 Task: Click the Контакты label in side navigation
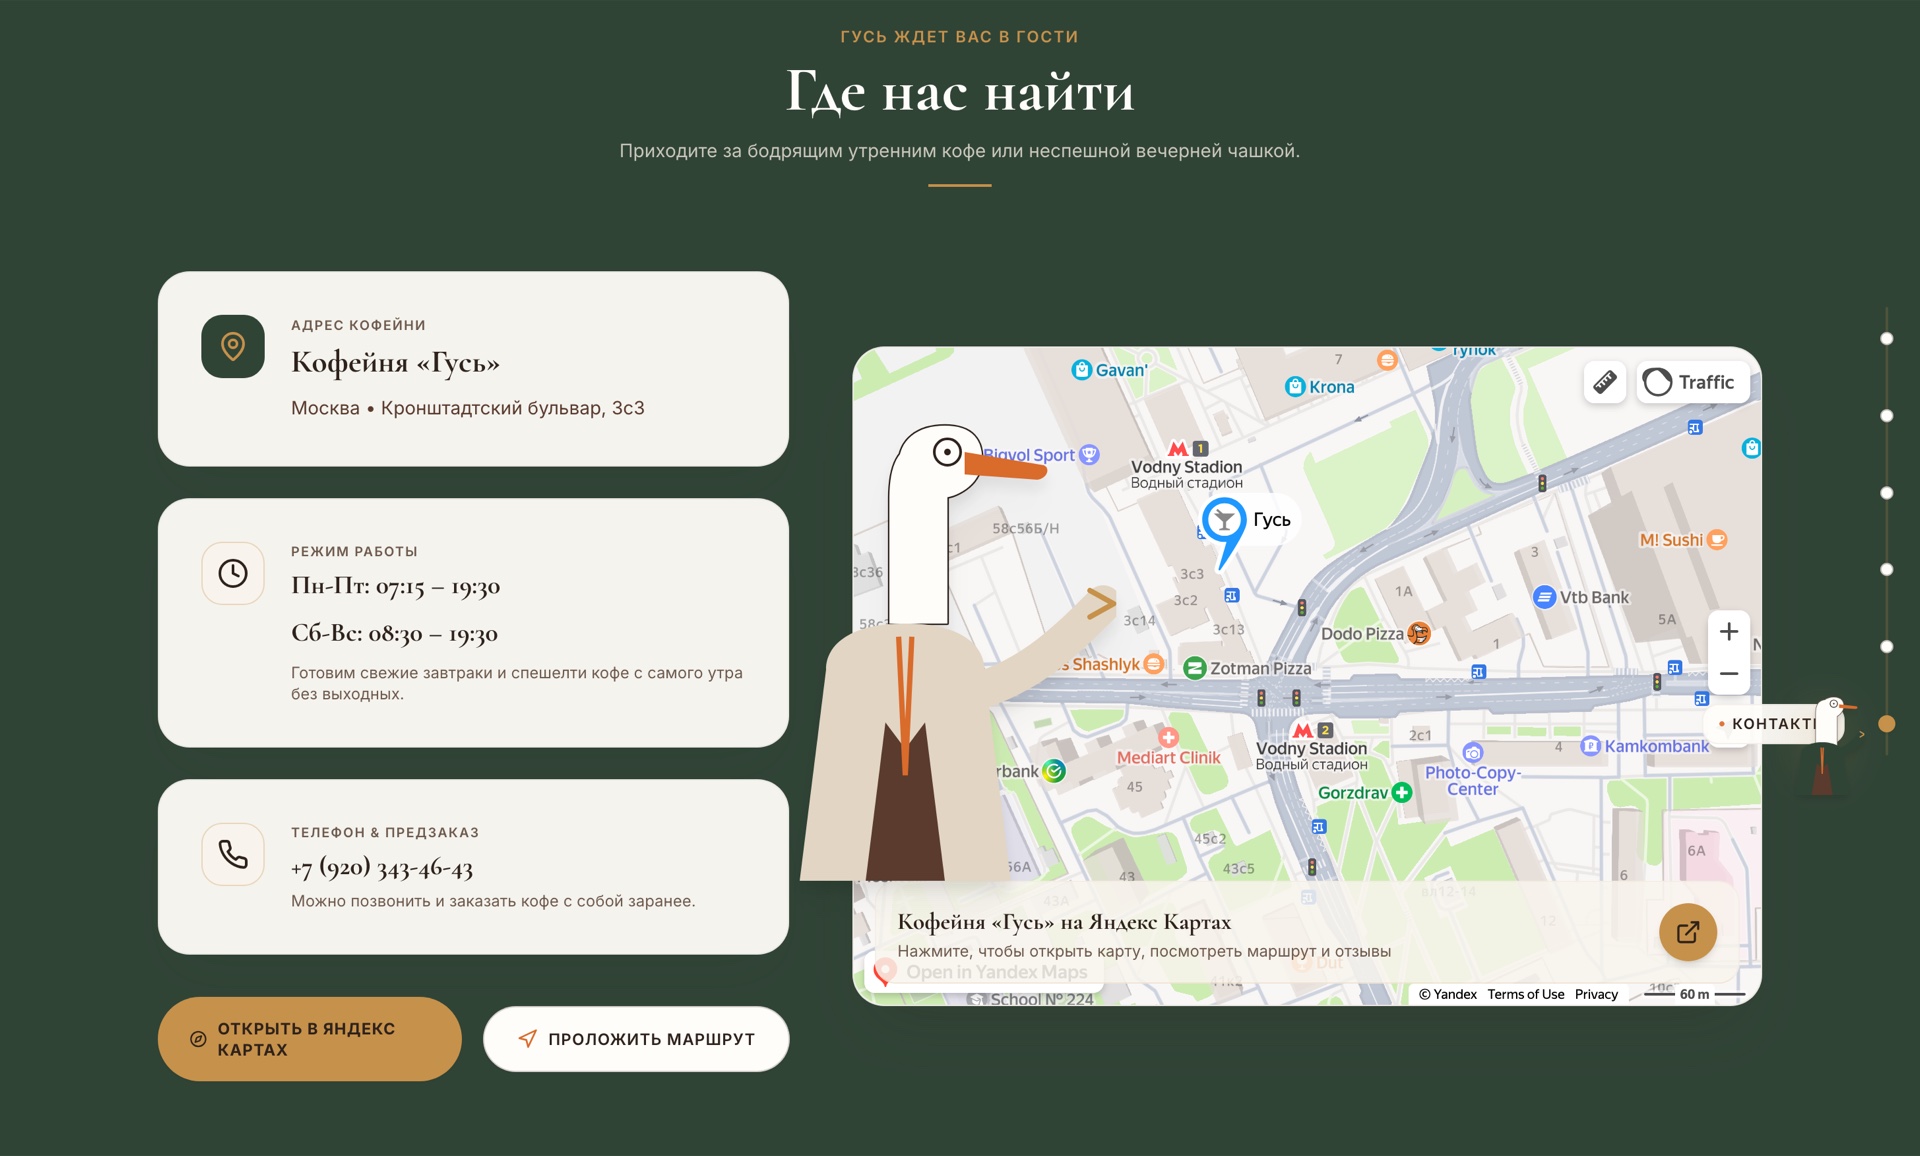tap(1773, 724)
